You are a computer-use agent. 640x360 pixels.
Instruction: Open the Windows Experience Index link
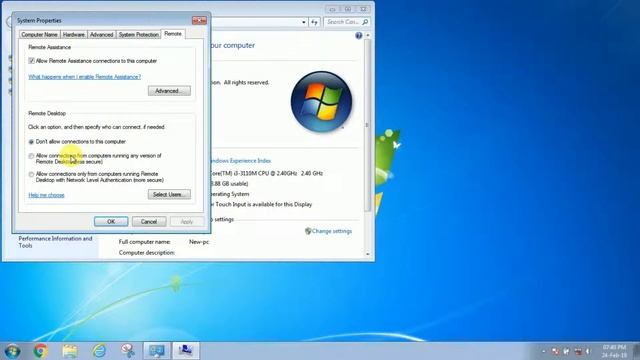pyautogui.click(x=240, y=161)
